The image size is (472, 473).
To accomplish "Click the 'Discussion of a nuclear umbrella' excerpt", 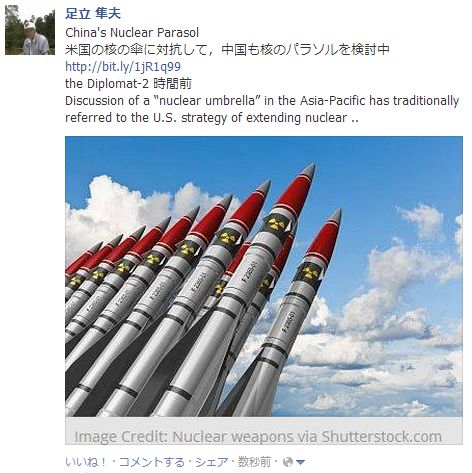I will [262, 101].
